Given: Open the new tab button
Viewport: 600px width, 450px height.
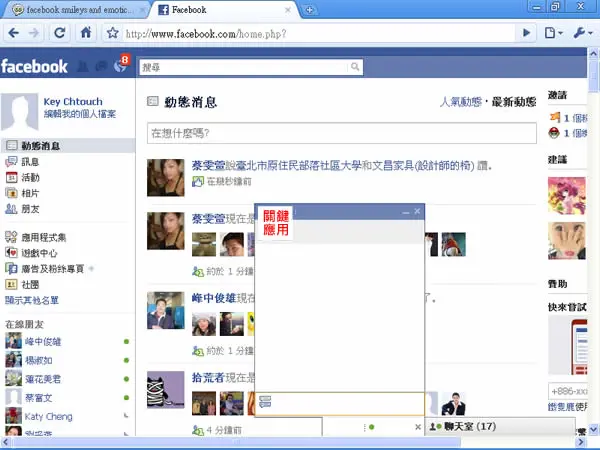Looking at the screenshot, I should (310, 10).
